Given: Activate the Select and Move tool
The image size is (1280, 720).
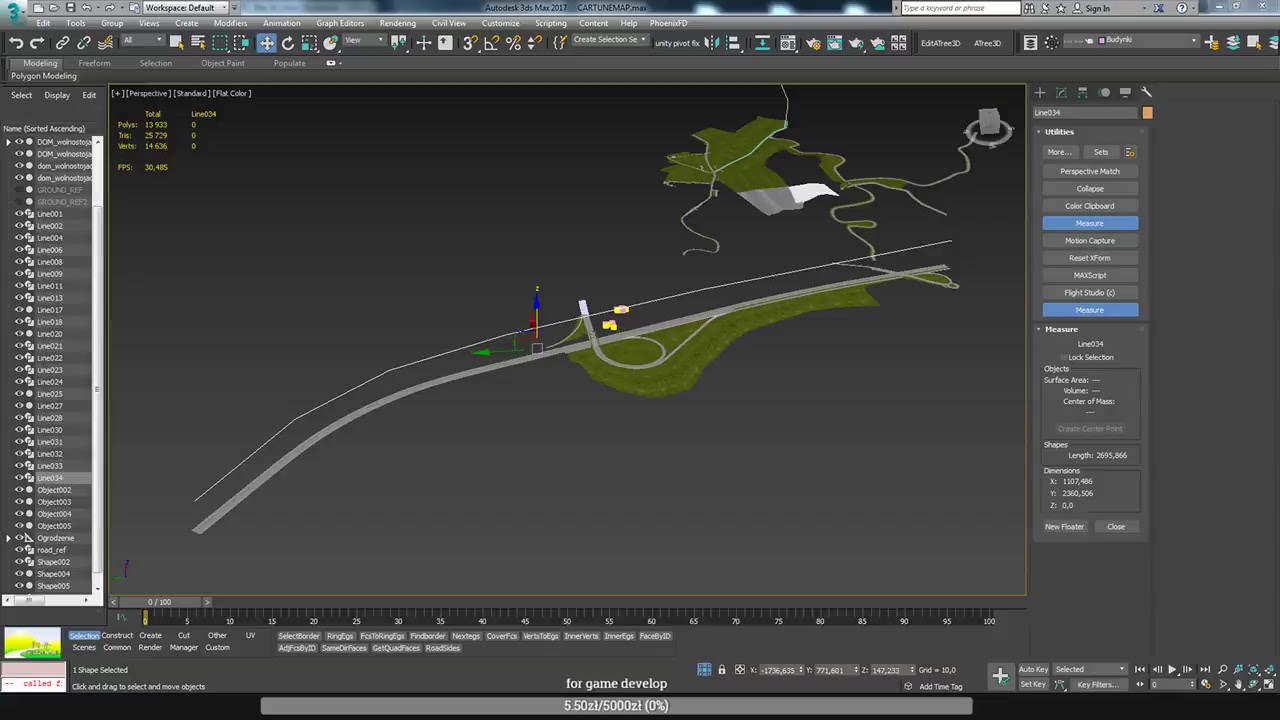Looking at the screenshot, I should coord(266,43).
